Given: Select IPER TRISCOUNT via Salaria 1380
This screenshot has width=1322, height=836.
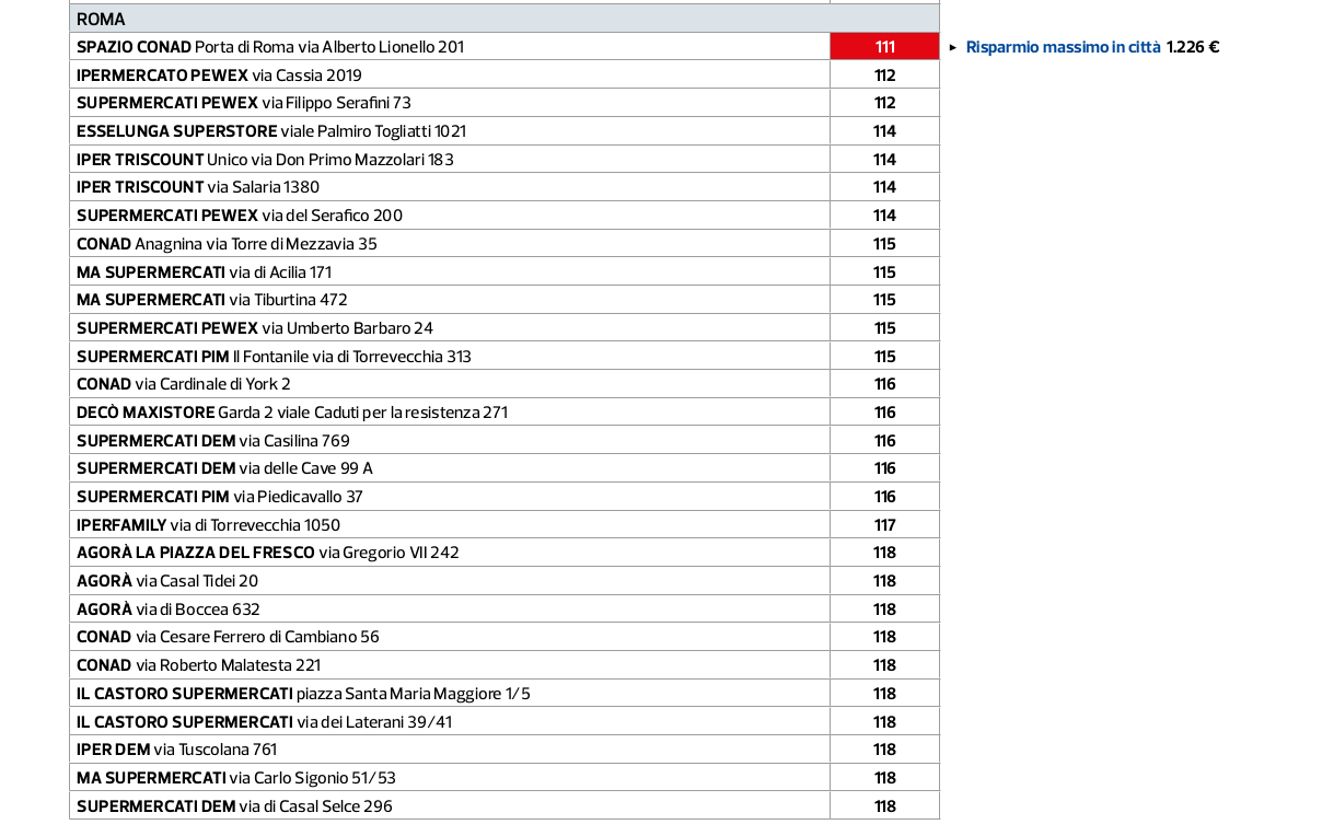Looking at the screenshot, I should coord(504,187).
